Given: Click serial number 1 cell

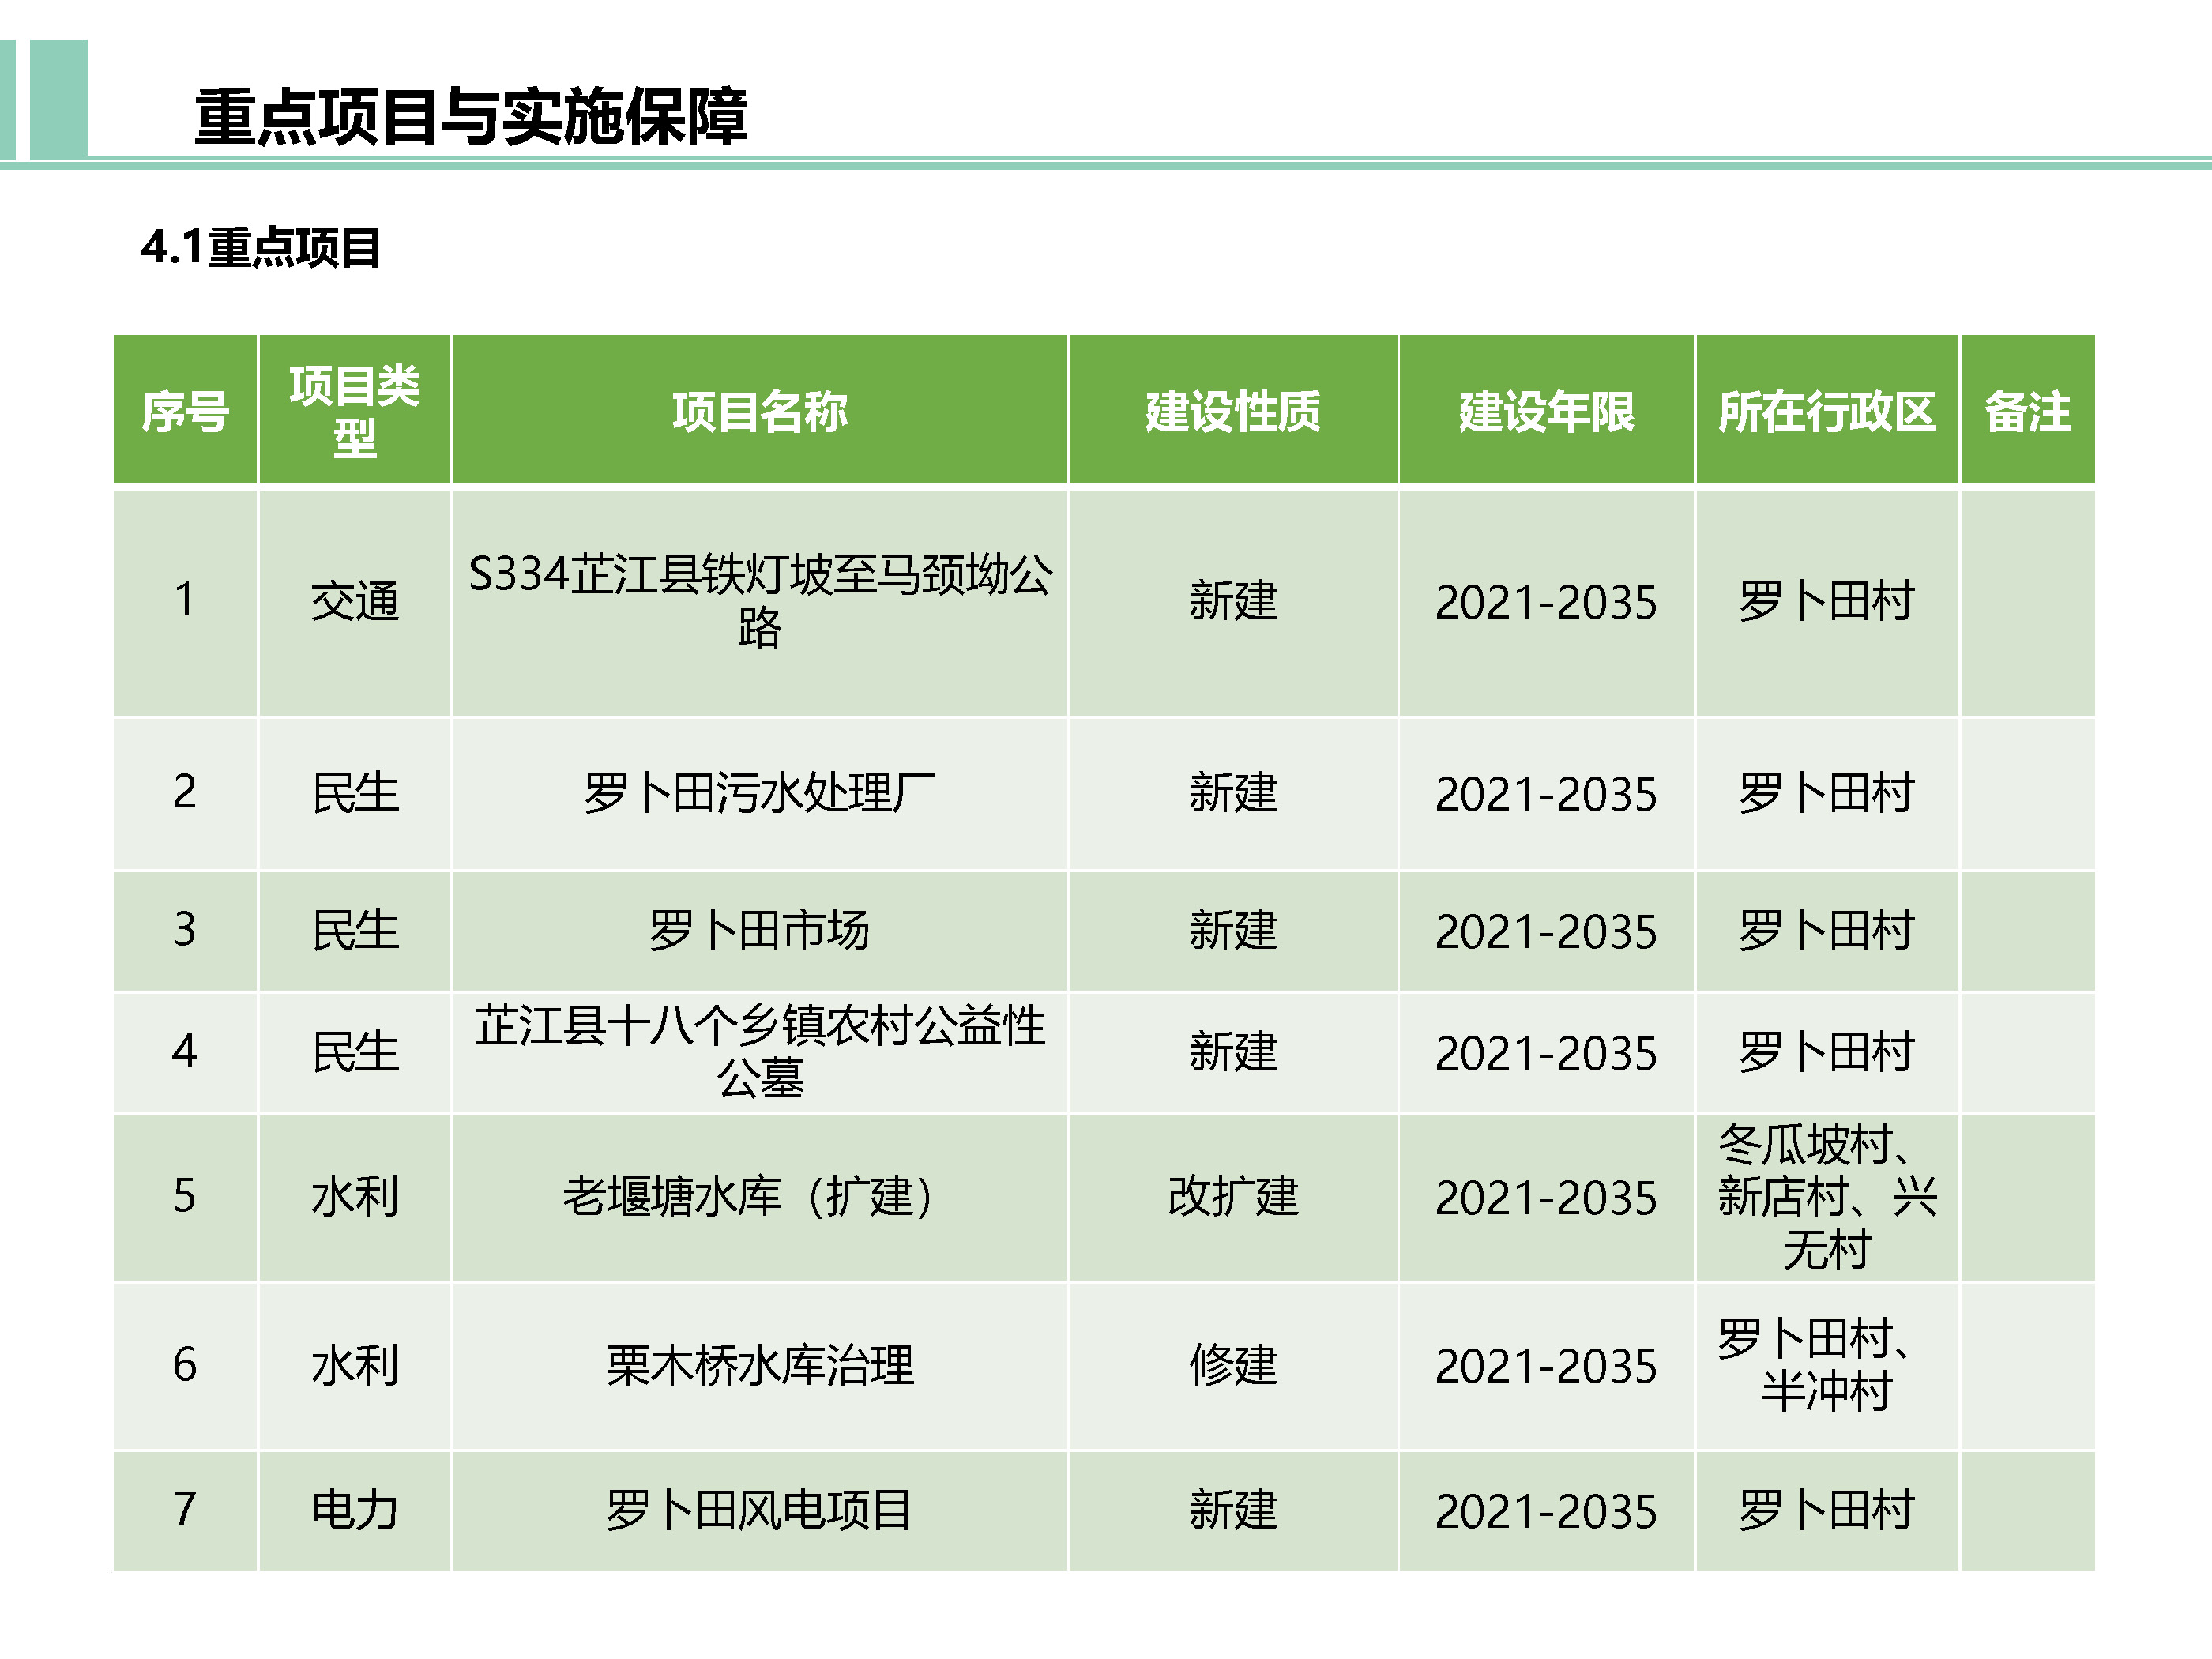Looking at the screenshot, I should click(185, 601).
